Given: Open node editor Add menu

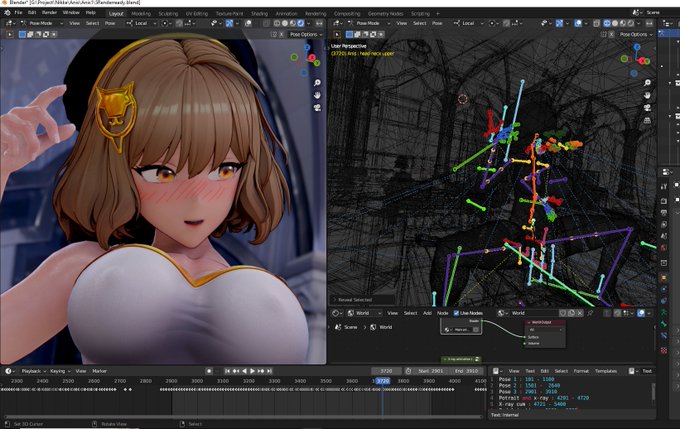Looking at the screenshot, I should [427, 313].
